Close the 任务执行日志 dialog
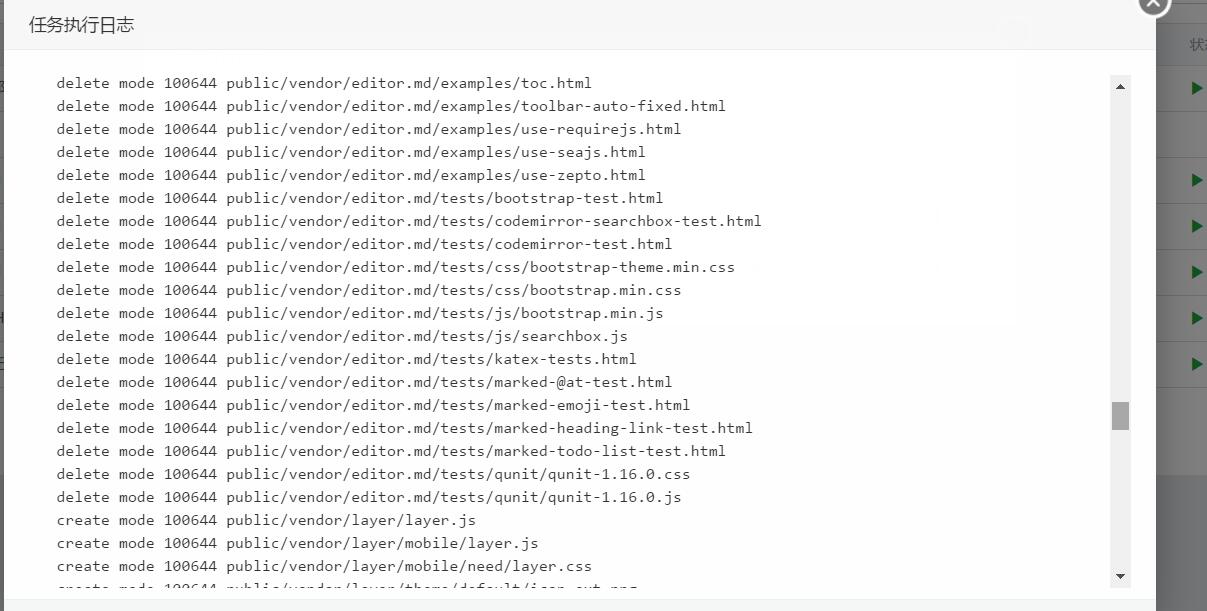This screenshot has width=1207, height=611. (x=1154, y=3)
